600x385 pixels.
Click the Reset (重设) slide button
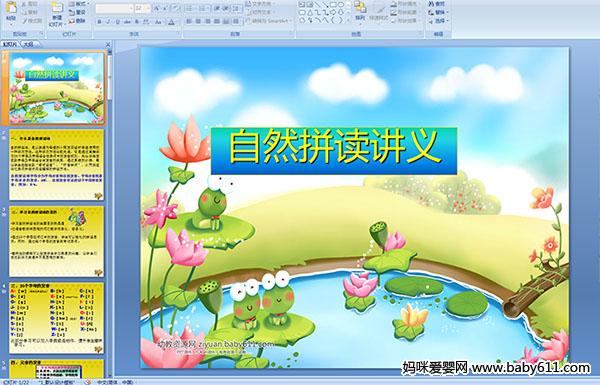coord(77,13)
